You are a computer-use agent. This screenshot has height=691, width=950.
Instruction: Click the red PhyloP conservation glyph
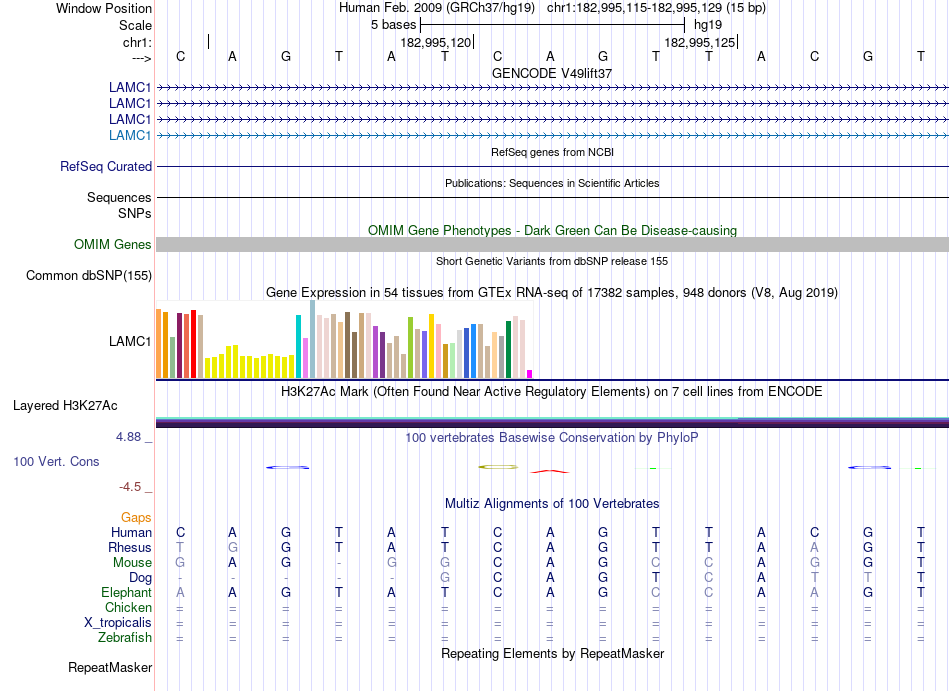[550, 471]
